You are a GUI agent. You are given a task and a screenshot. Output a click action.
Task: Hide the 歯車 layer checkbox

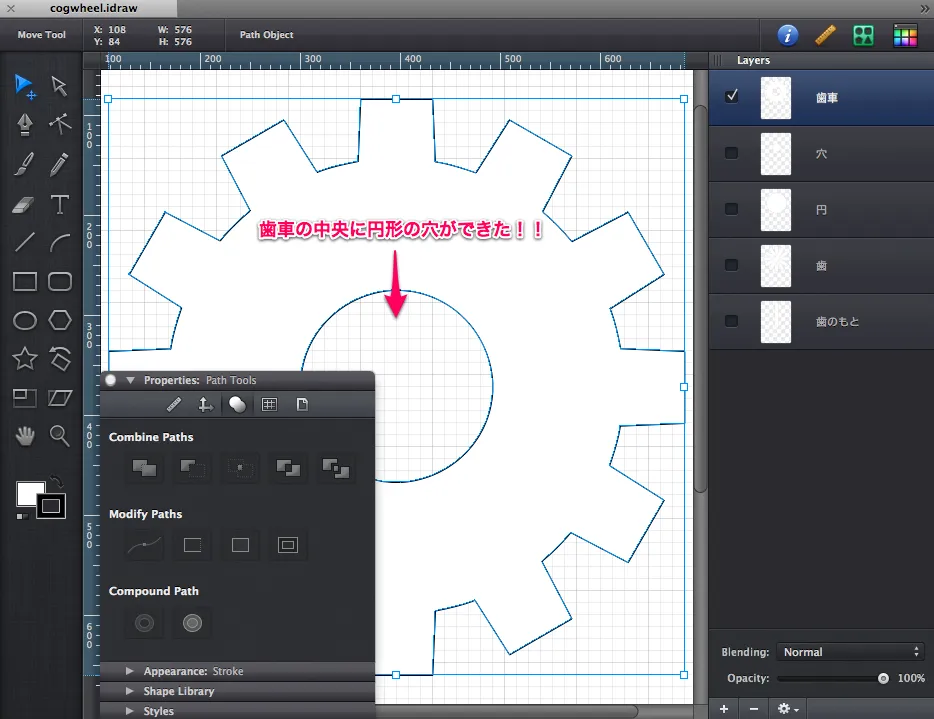coord(732,97)
